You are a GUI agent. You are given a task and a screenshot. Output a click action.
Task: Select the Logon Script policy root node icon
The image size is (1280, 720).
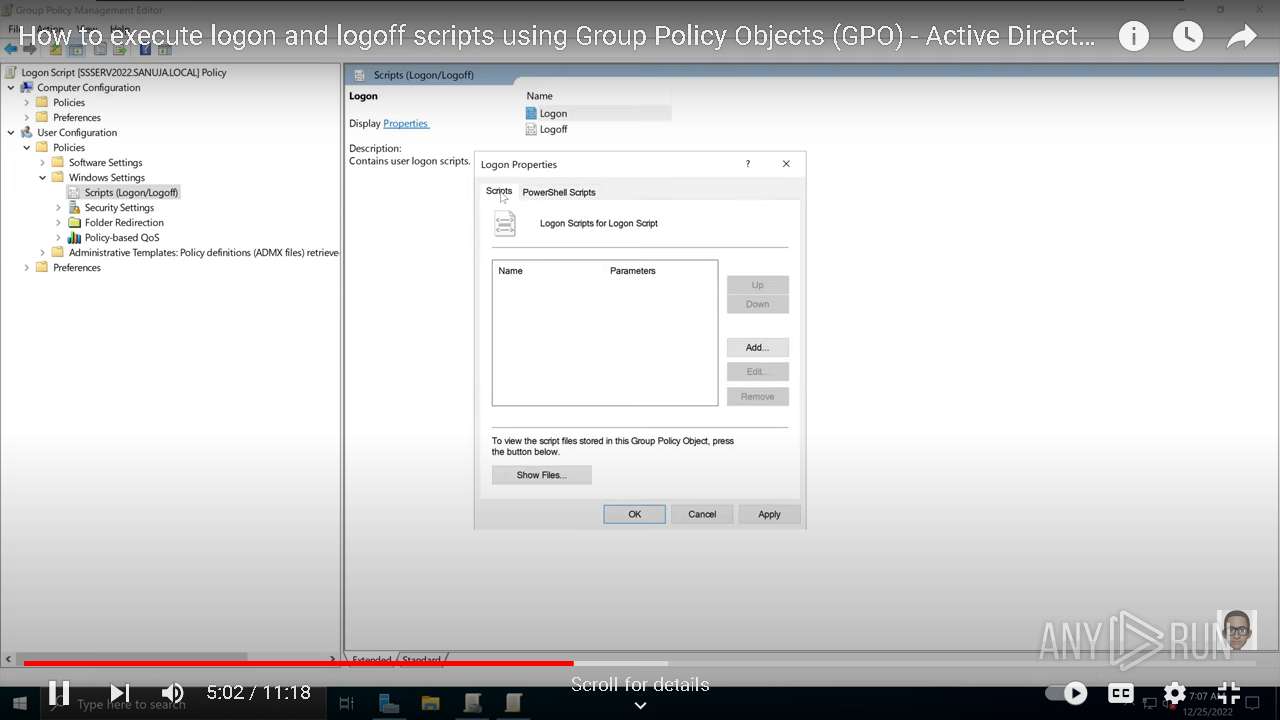(x=11, y=72)
